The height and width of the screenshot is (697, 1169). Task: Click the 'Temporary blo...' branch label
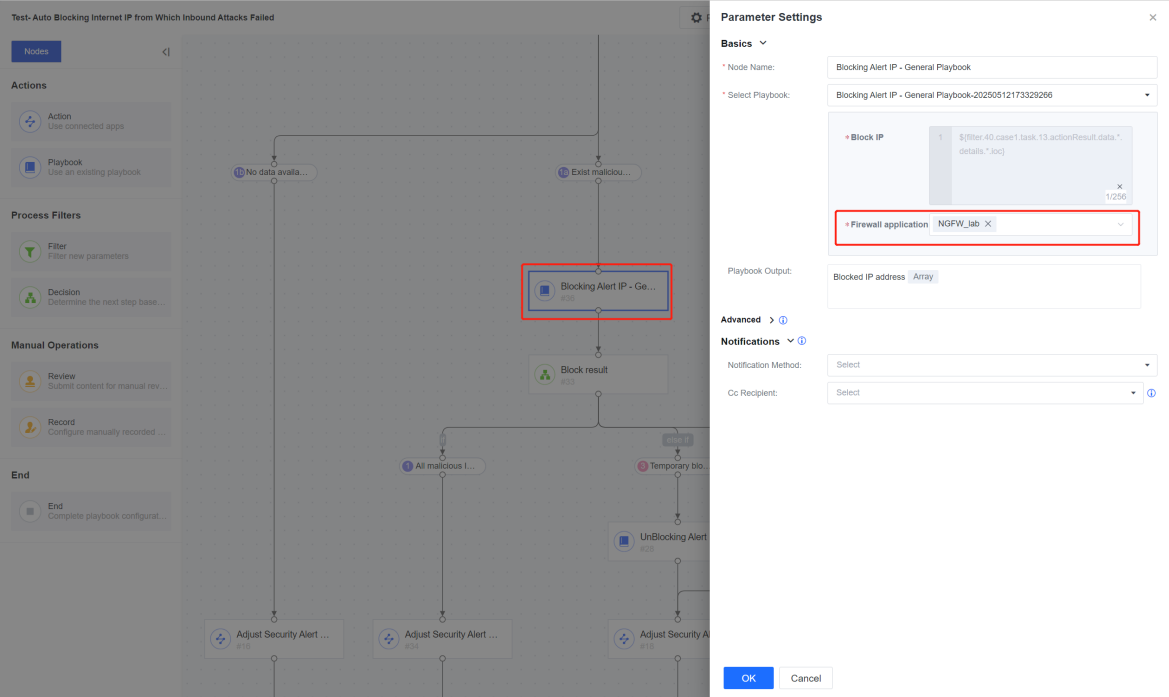tap(672, 466)
